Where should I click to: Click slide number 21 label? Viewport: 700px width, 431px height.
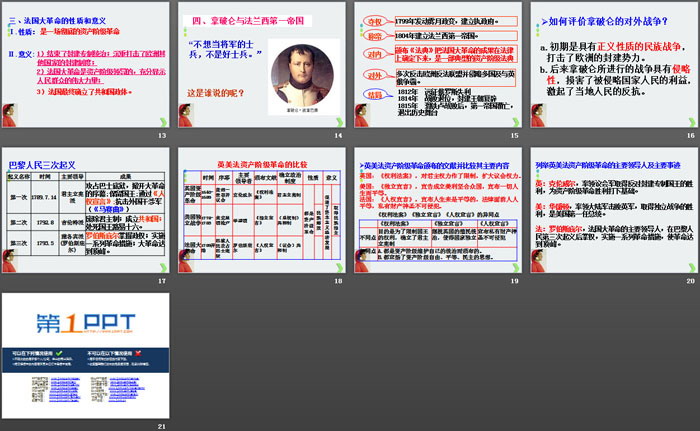click(162, 427)
